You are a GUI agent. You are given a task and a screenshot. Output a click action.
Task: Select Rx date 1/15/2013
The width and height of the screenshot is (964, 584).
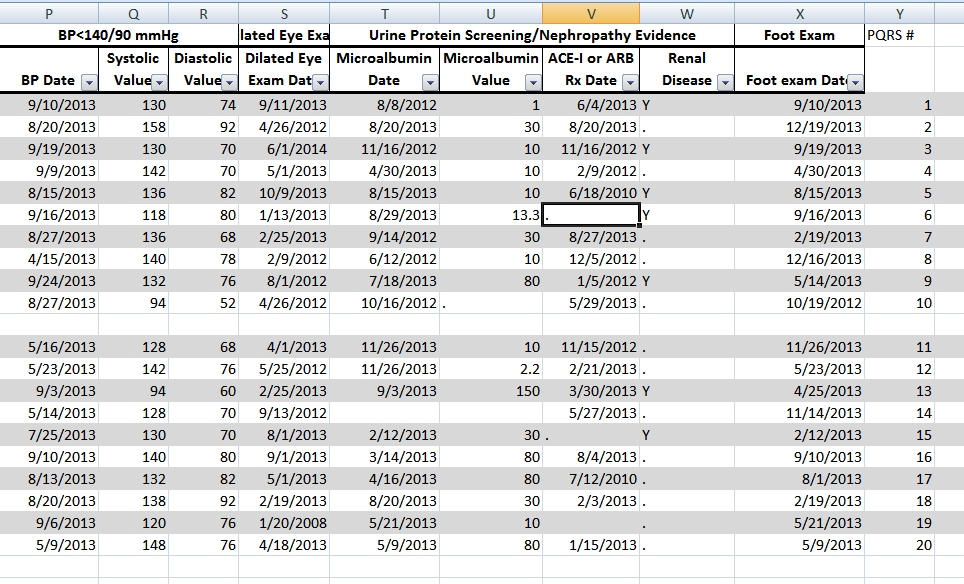pos(591,545)
